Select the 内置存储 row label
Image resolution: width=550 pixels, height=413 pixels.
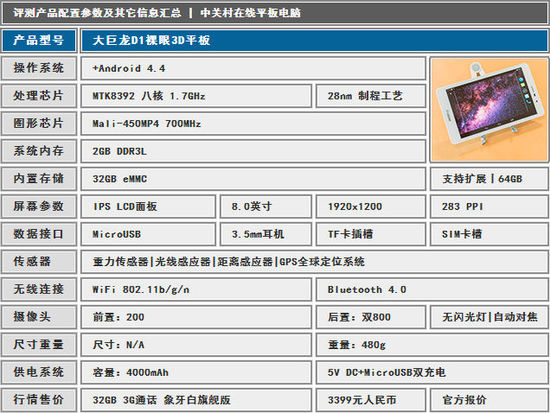click(39, 179)
